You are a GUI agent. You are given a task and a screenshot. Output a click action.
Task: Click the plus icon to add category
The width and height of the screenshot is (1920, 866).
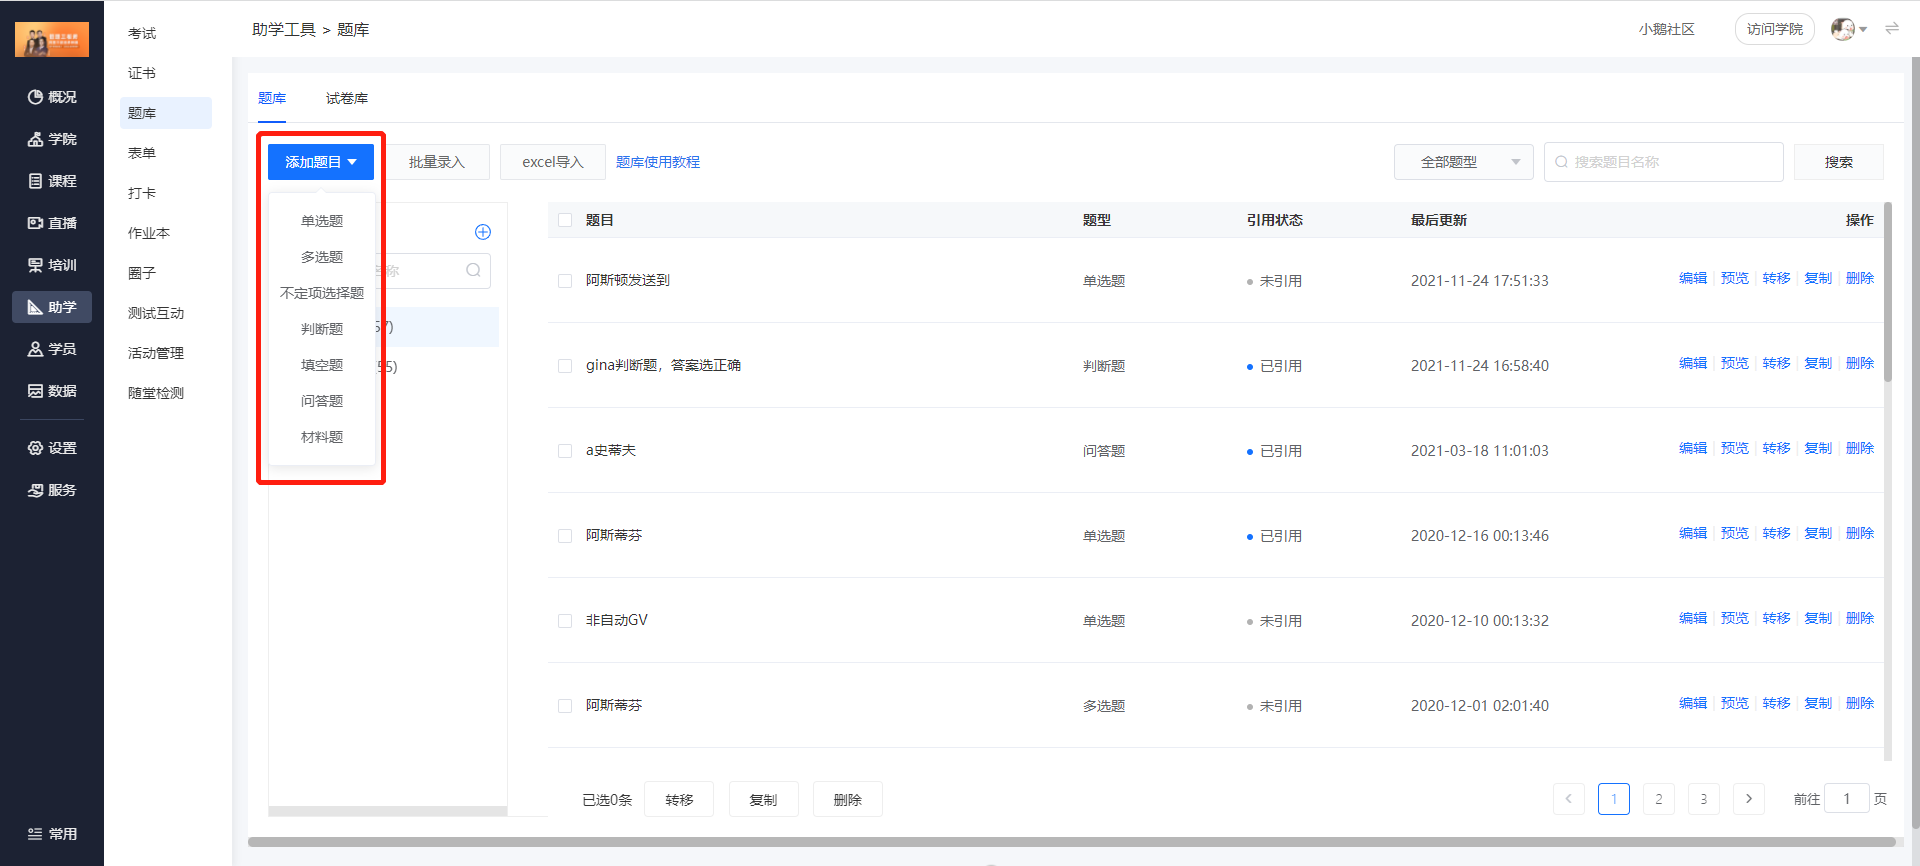pos(483,232)
